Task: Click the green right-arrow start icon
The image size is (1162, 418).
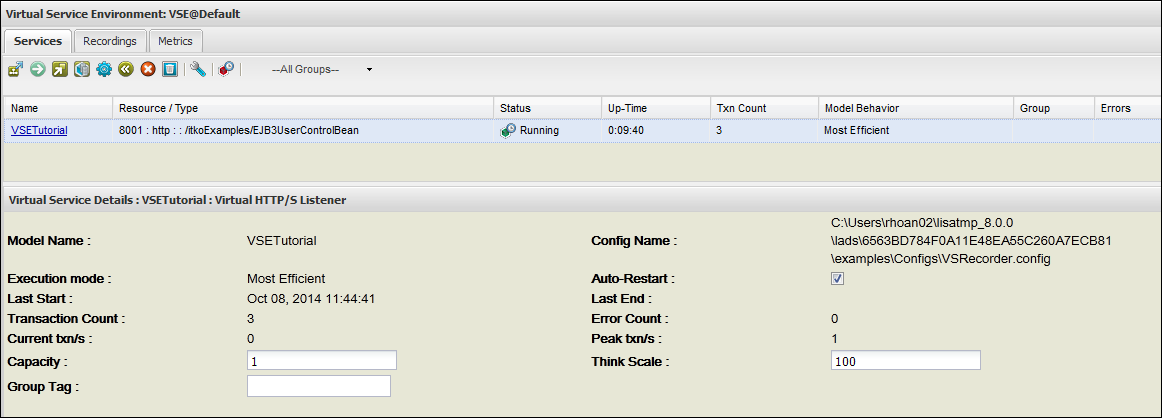Action: click(x=38, y=69)
